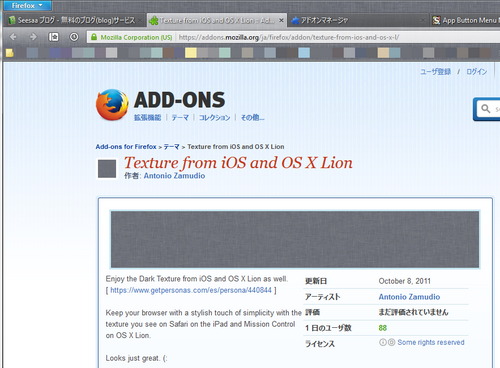Image resolution: width=500 pixels, height=368 pixels.
Task: Click the Firefox logo on Add-ons page
Action: (112, 105)
